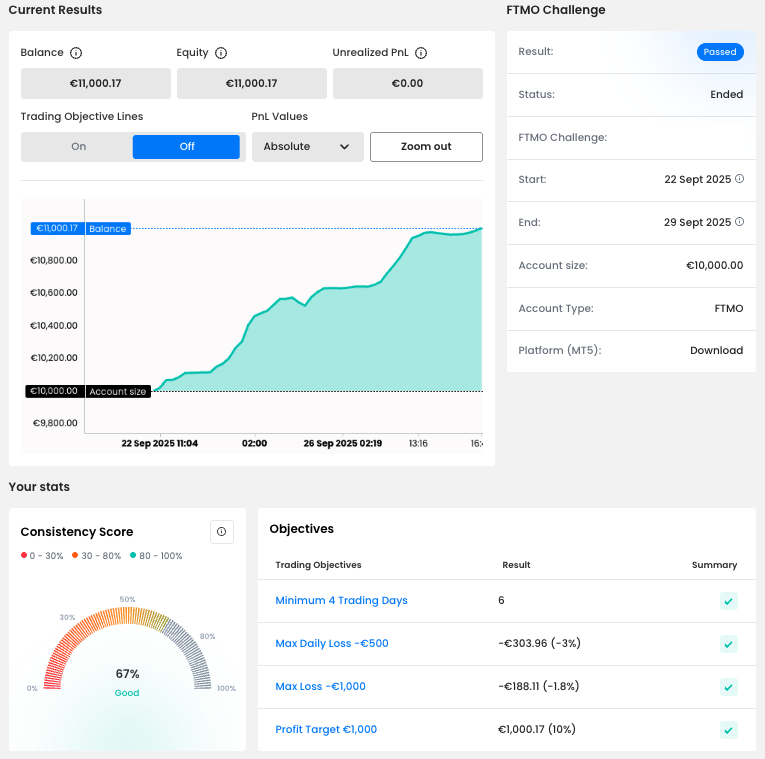Click the Max Loss summary checkmark
765x759 pixels.
[729, 687]
